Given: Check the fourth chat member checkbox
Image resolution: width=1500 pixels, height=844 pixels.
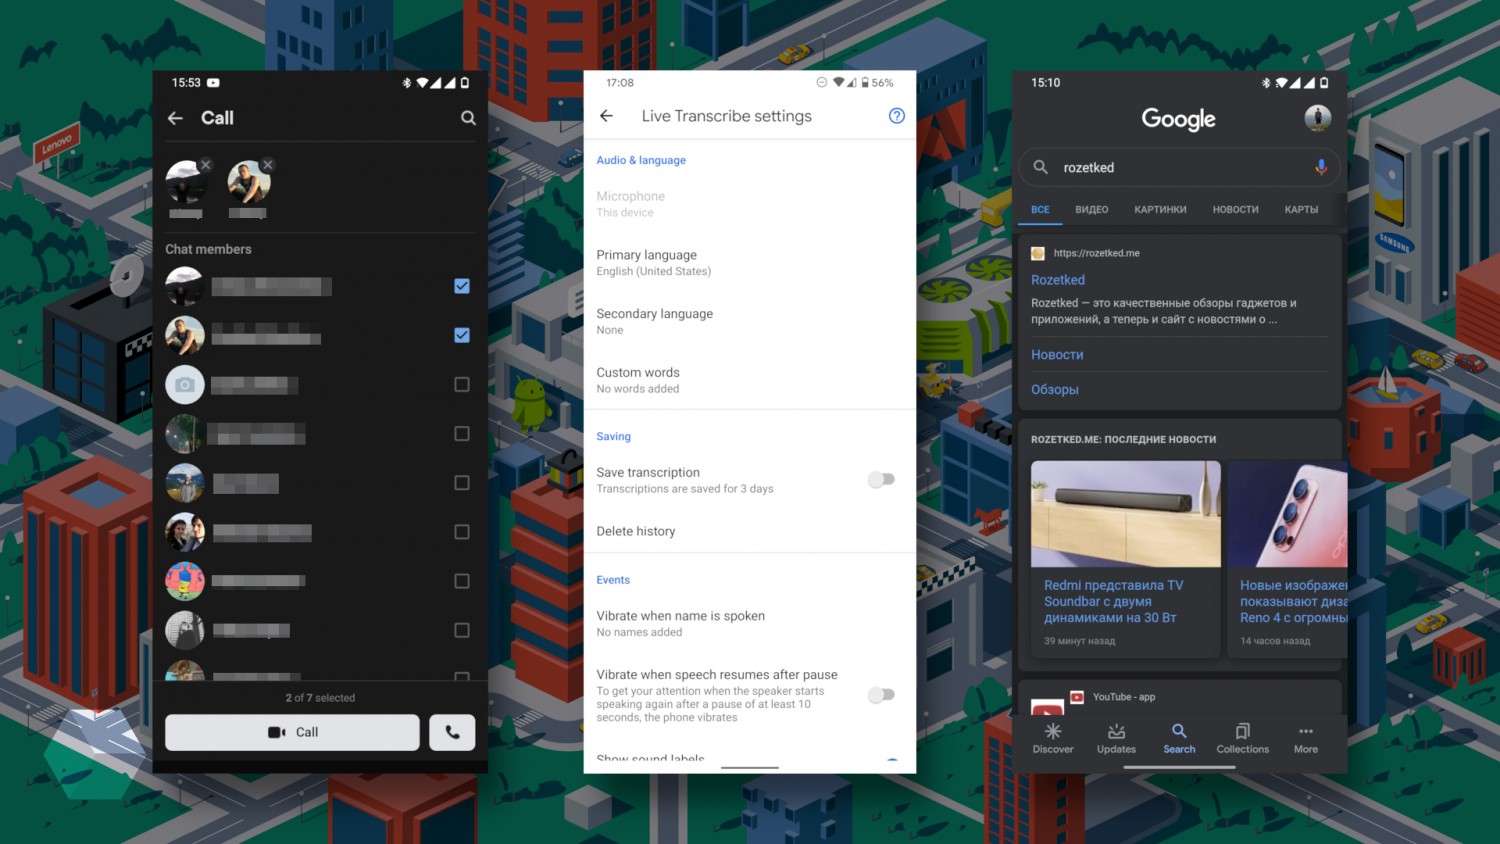Looking at the screenshot, I should pos(462,433).
